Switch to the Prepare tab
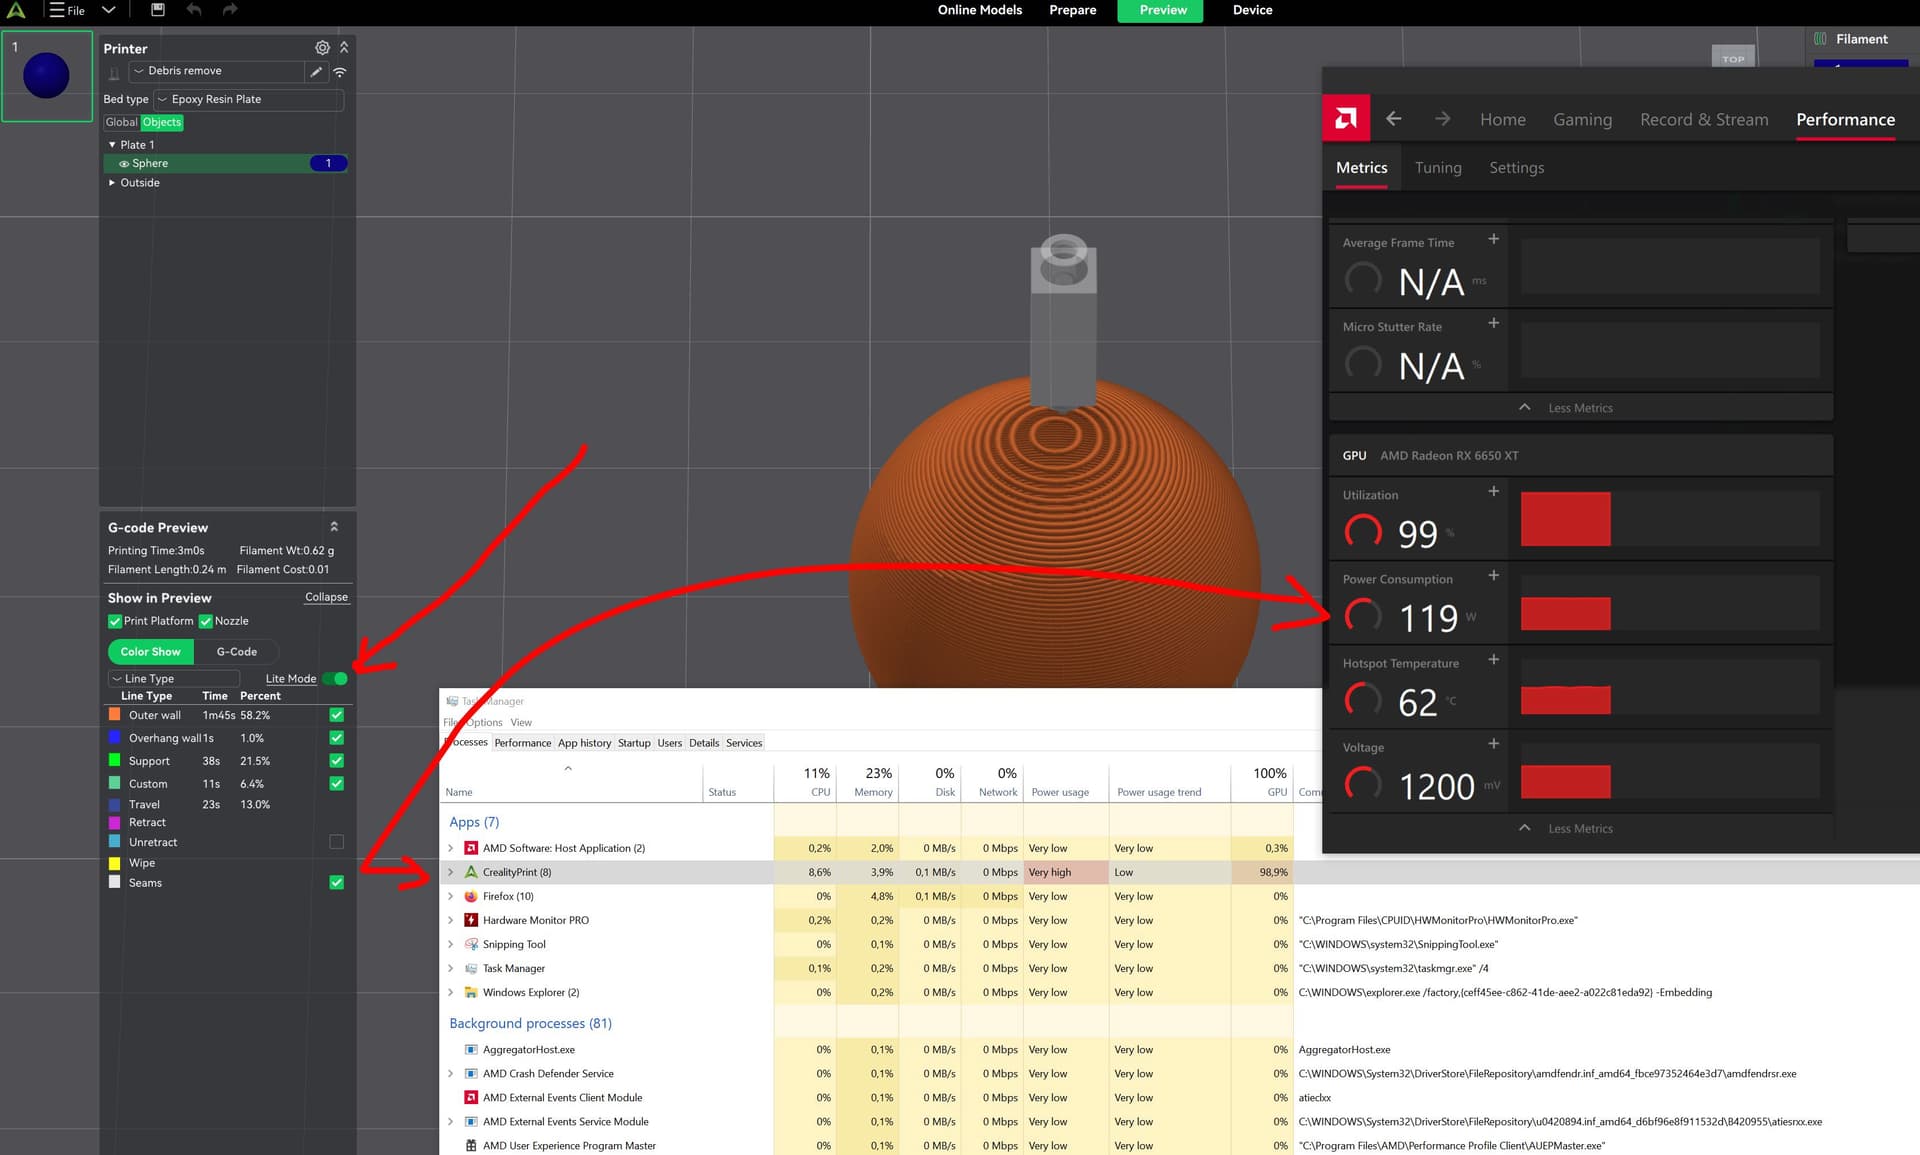The image size is (1920, 1155). [x=1072, y=10]
